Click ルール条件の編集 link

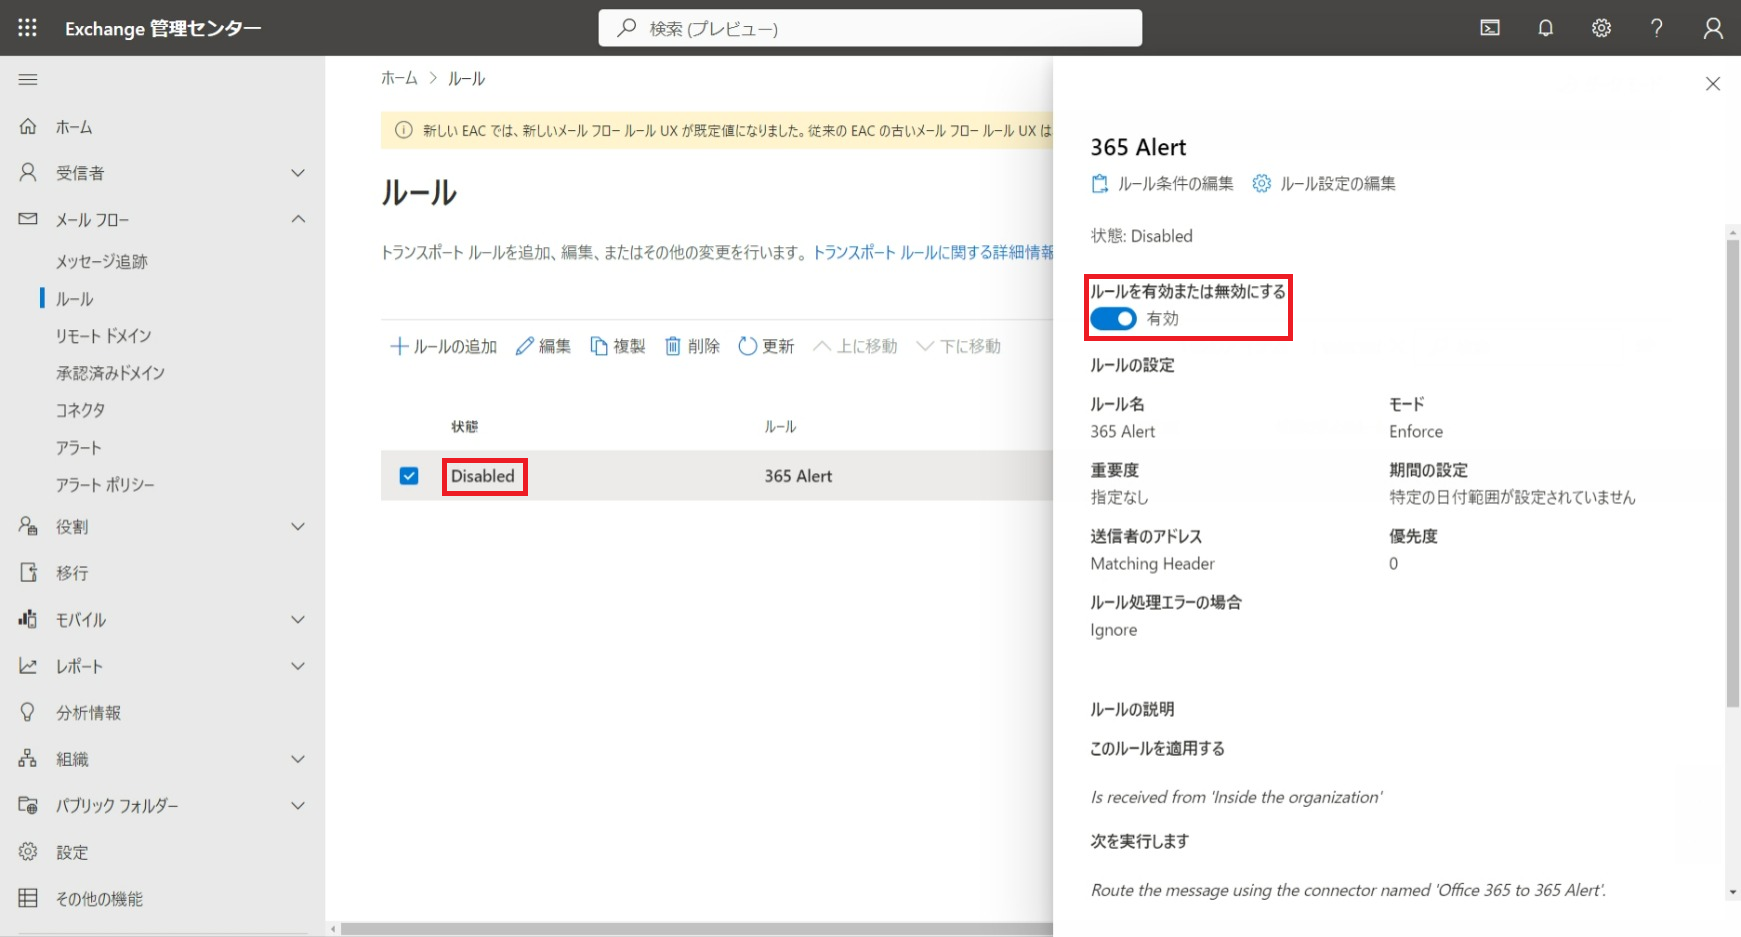(x=1162, y=184)
